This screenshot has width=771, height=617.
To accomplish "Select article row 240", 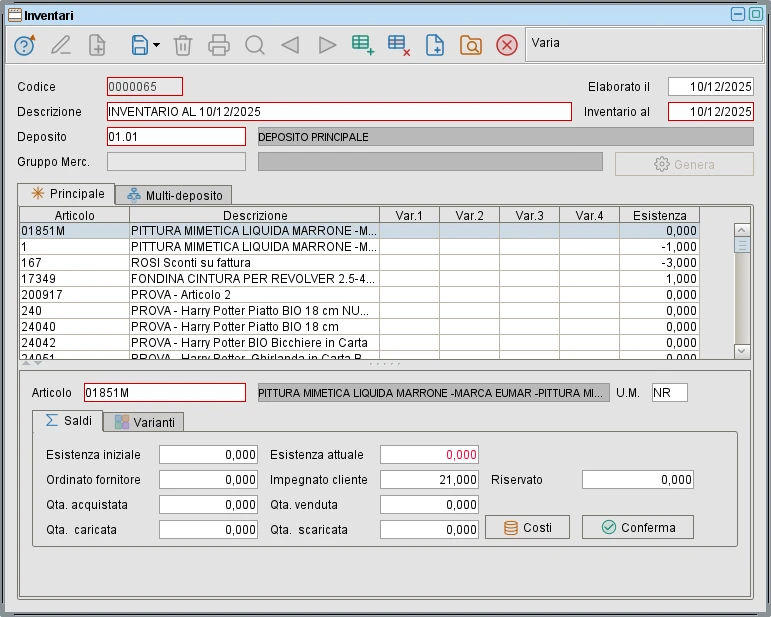I will click(x=359, y=311).
